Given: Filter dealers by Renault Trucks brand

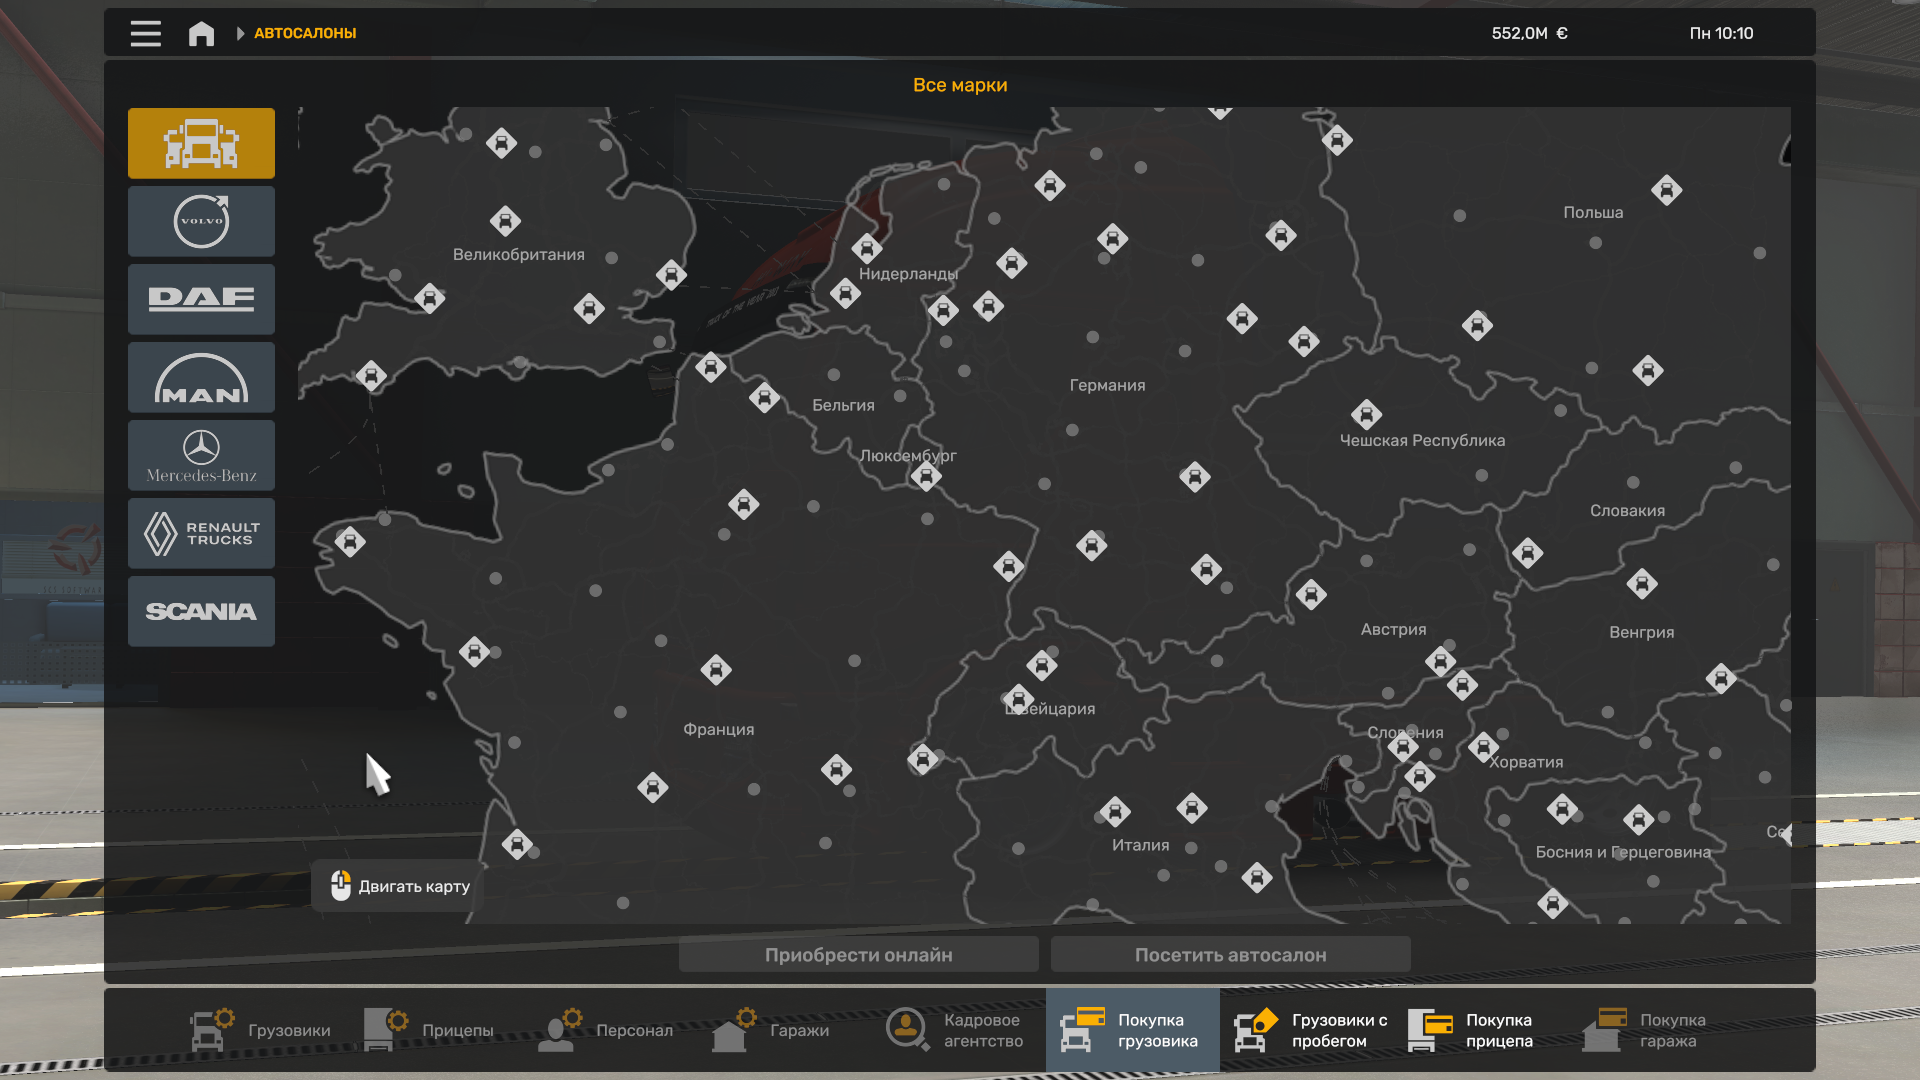Looking at the screenshot, I should (201, 533).
